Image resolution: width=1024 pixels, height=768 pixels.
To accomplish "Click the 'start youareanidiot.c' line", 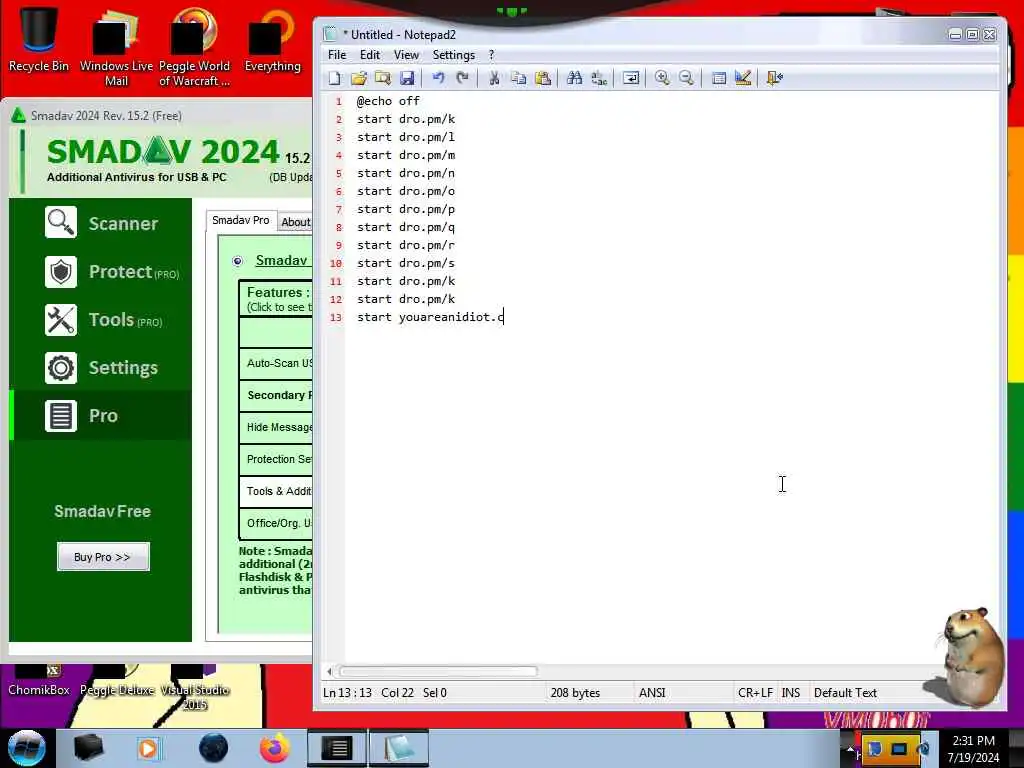I will 430,317.
